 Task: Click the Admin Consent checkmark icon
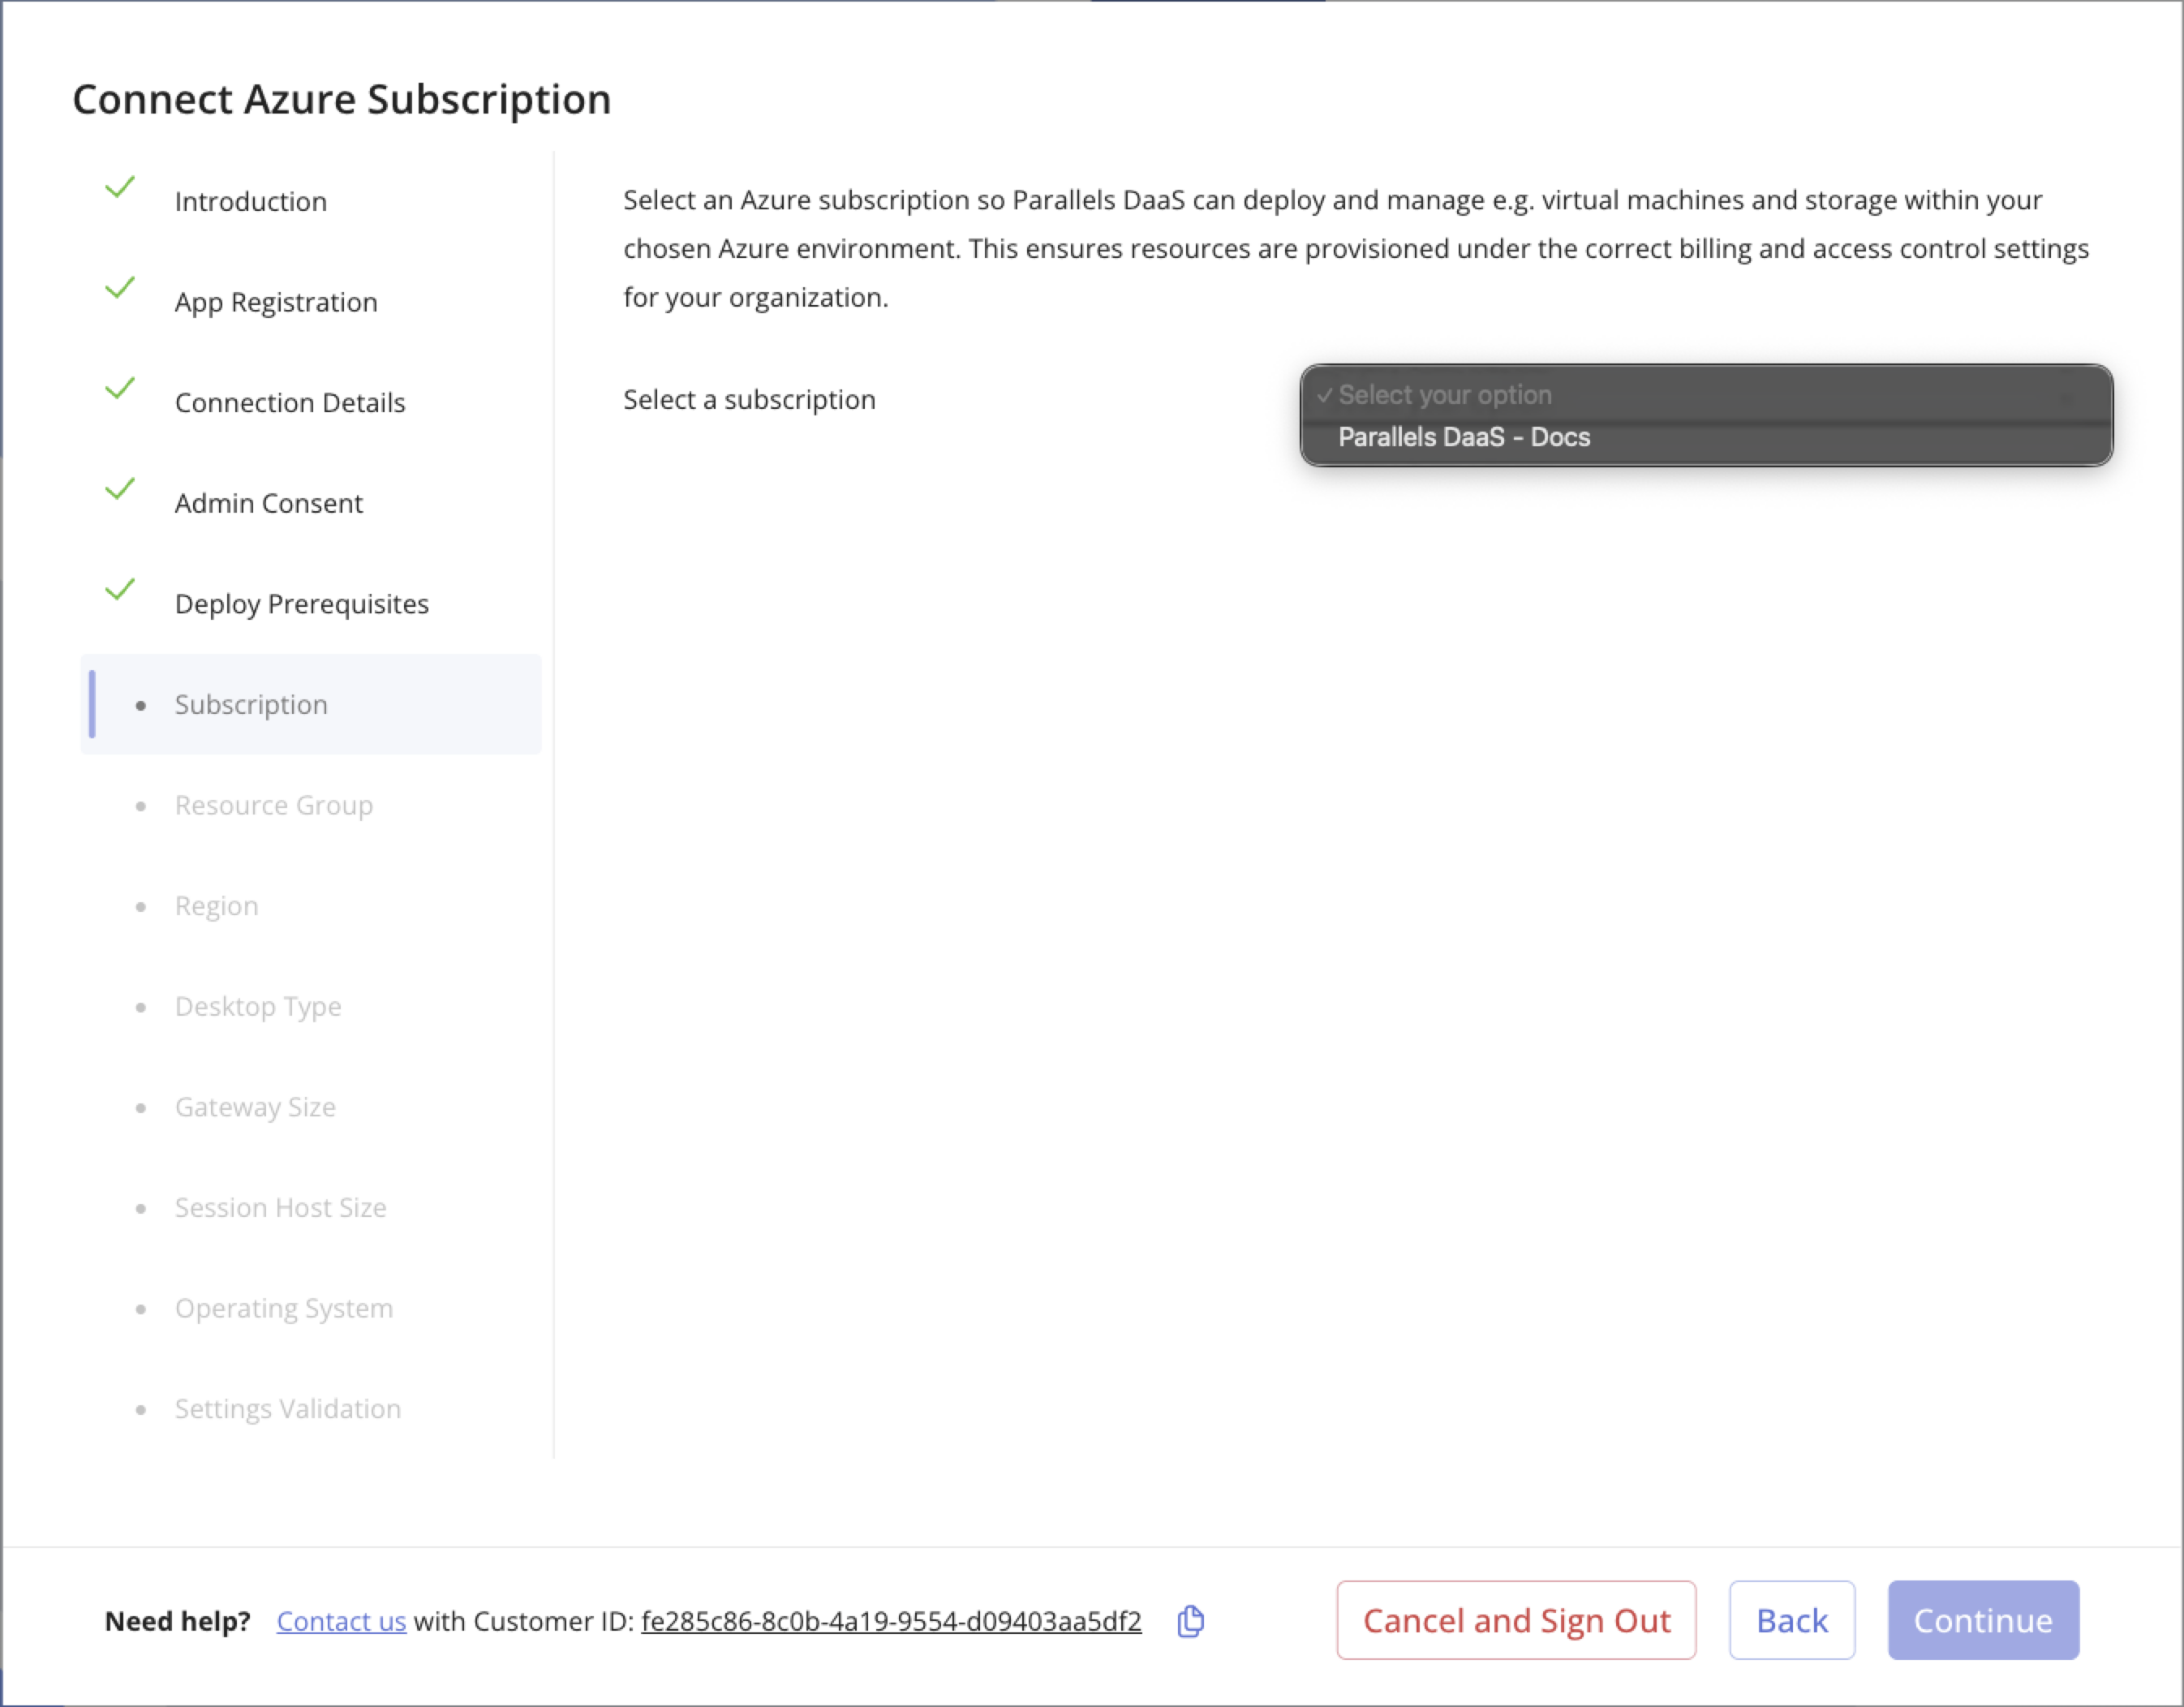(x=120, y=489)
